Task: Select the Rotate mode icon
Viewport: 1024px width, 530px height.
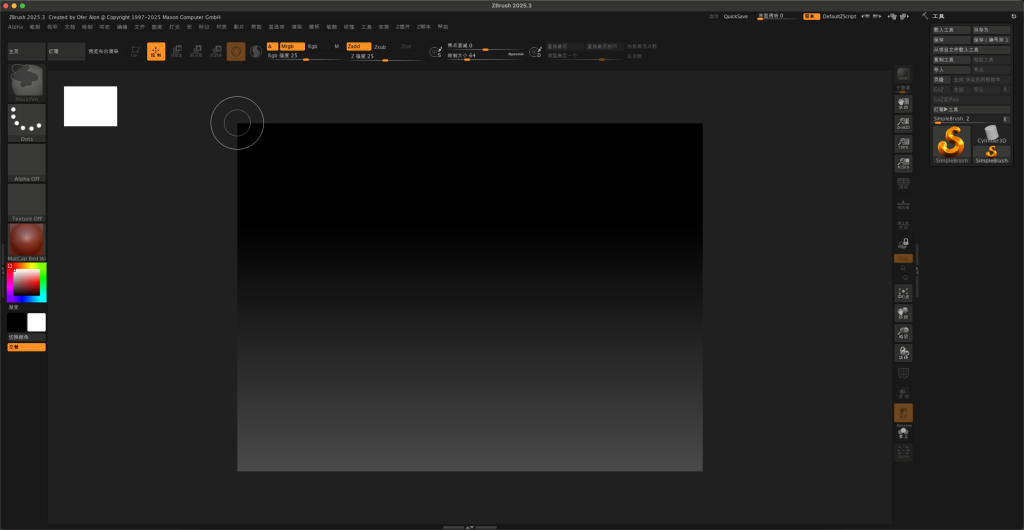Action: (216, 52)
